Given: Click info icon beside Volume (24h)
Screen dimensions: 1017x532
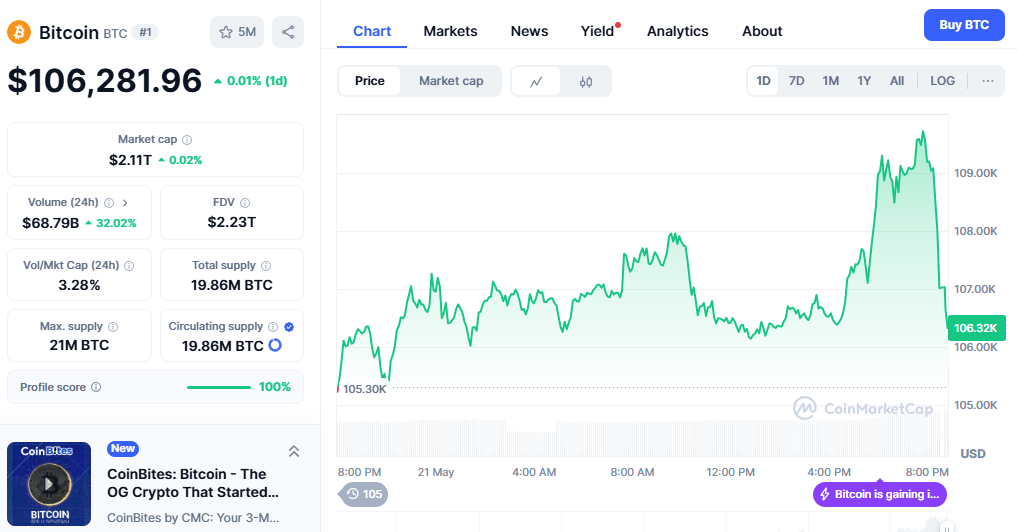Looking at the screenshot, I should point(109,202).
